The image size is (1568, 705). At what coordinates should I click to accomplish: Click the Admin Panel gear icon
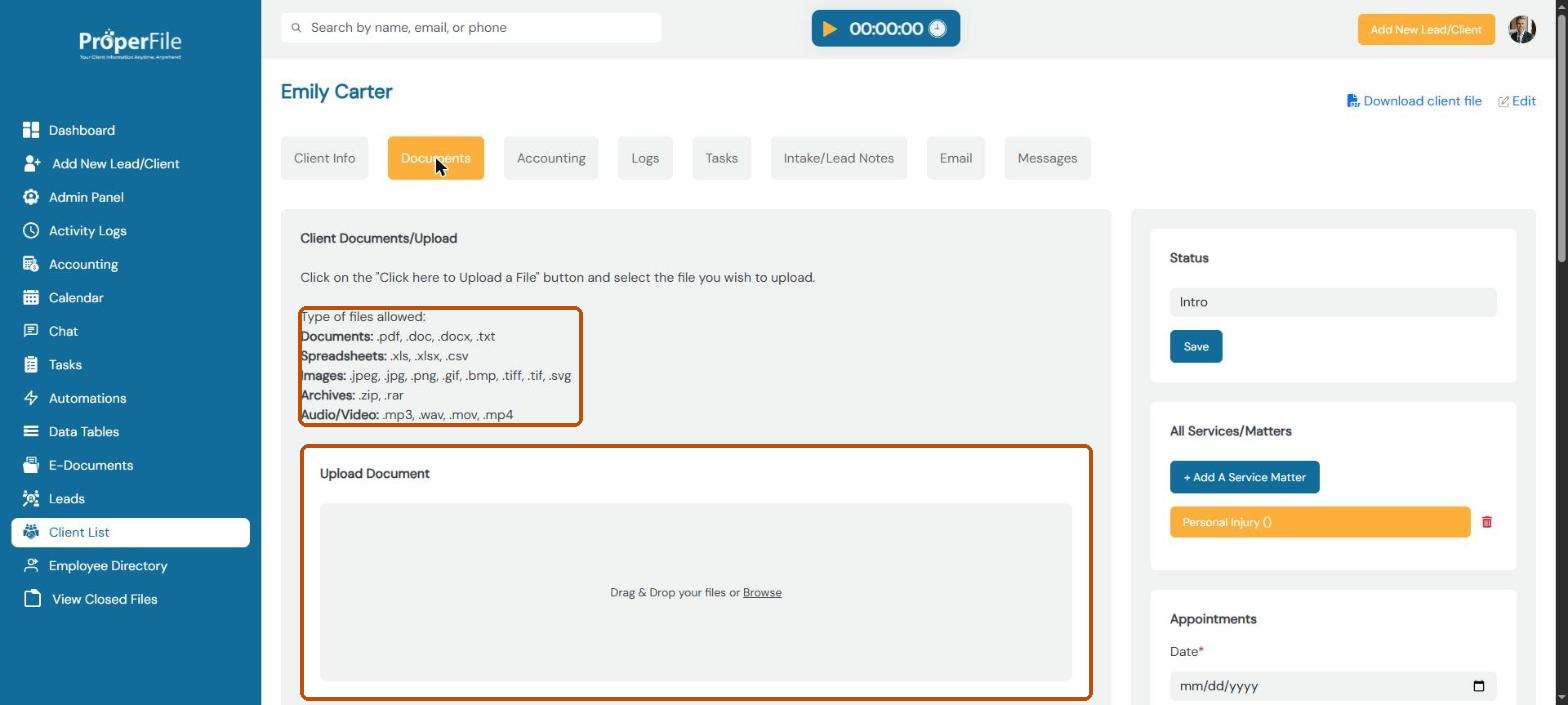click(31, 197)
